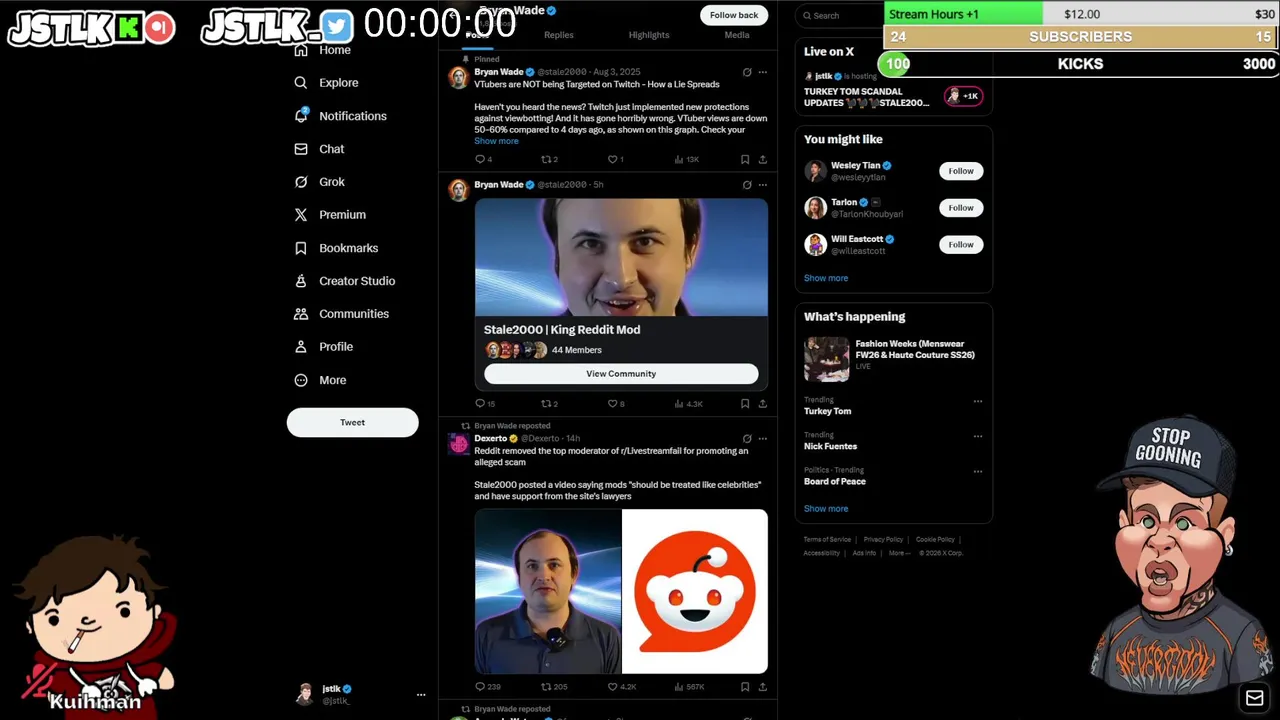Open Terms of Service link

tap(827, 540)
